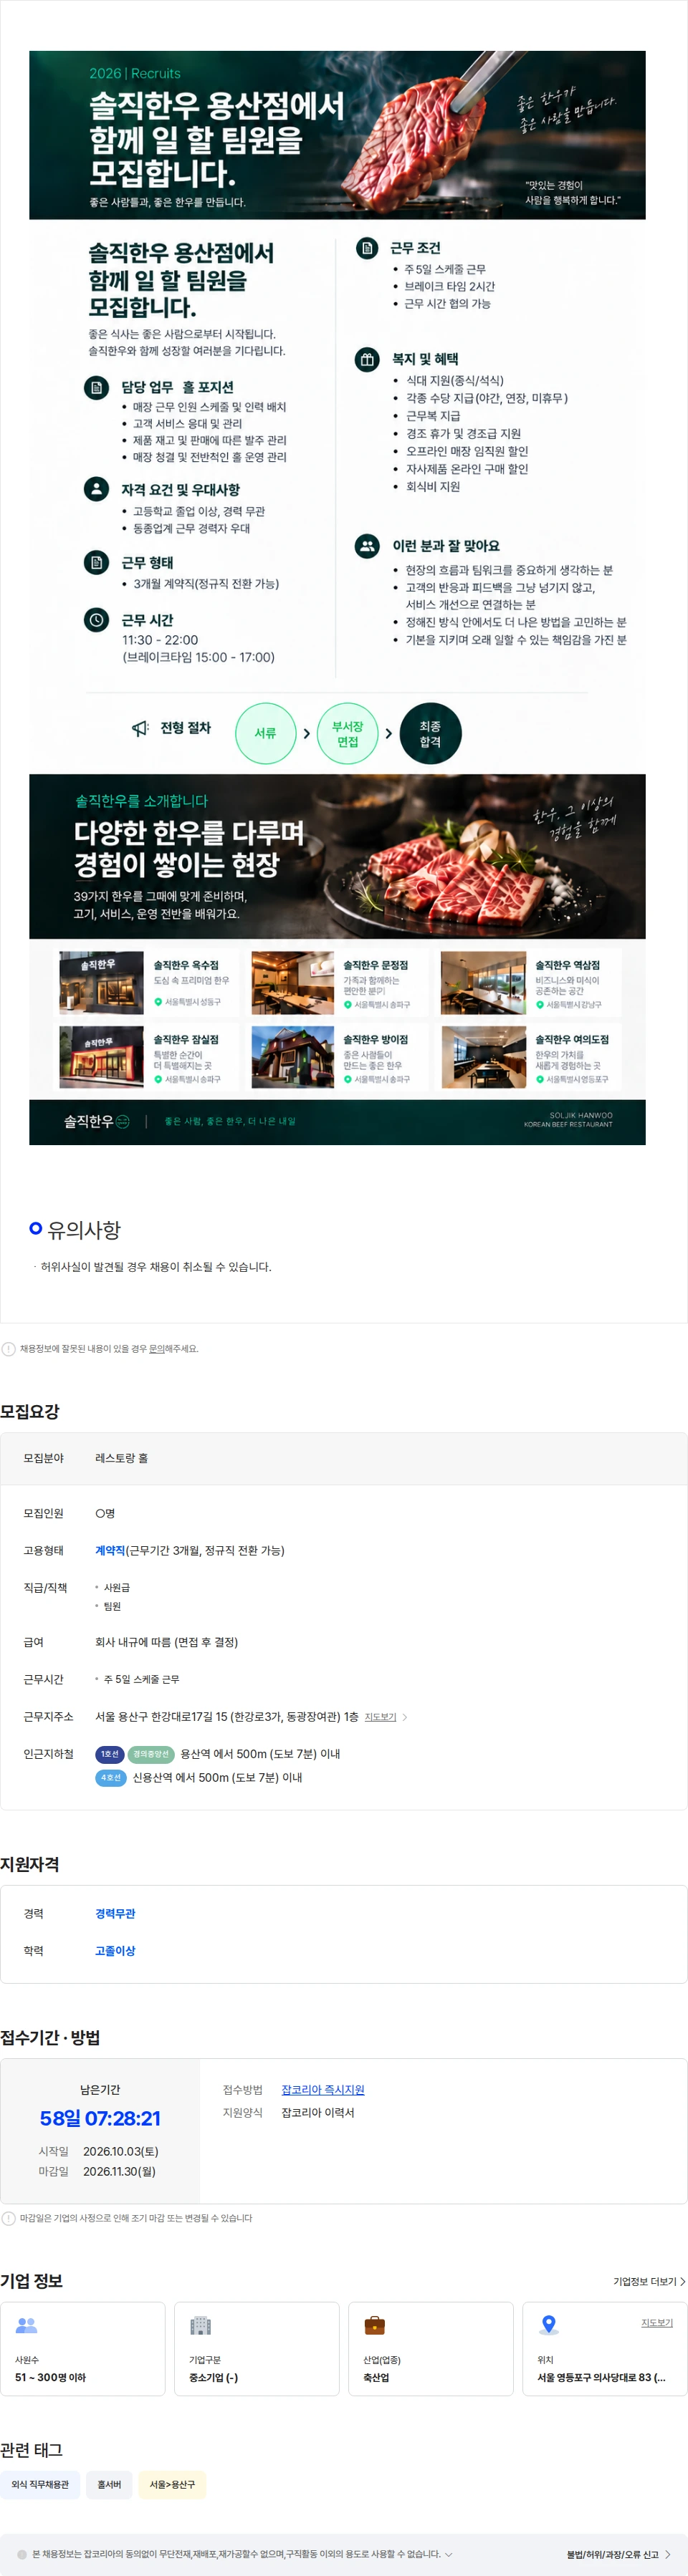Select the 외식 직무채용관 tag

pos(40,2484)
